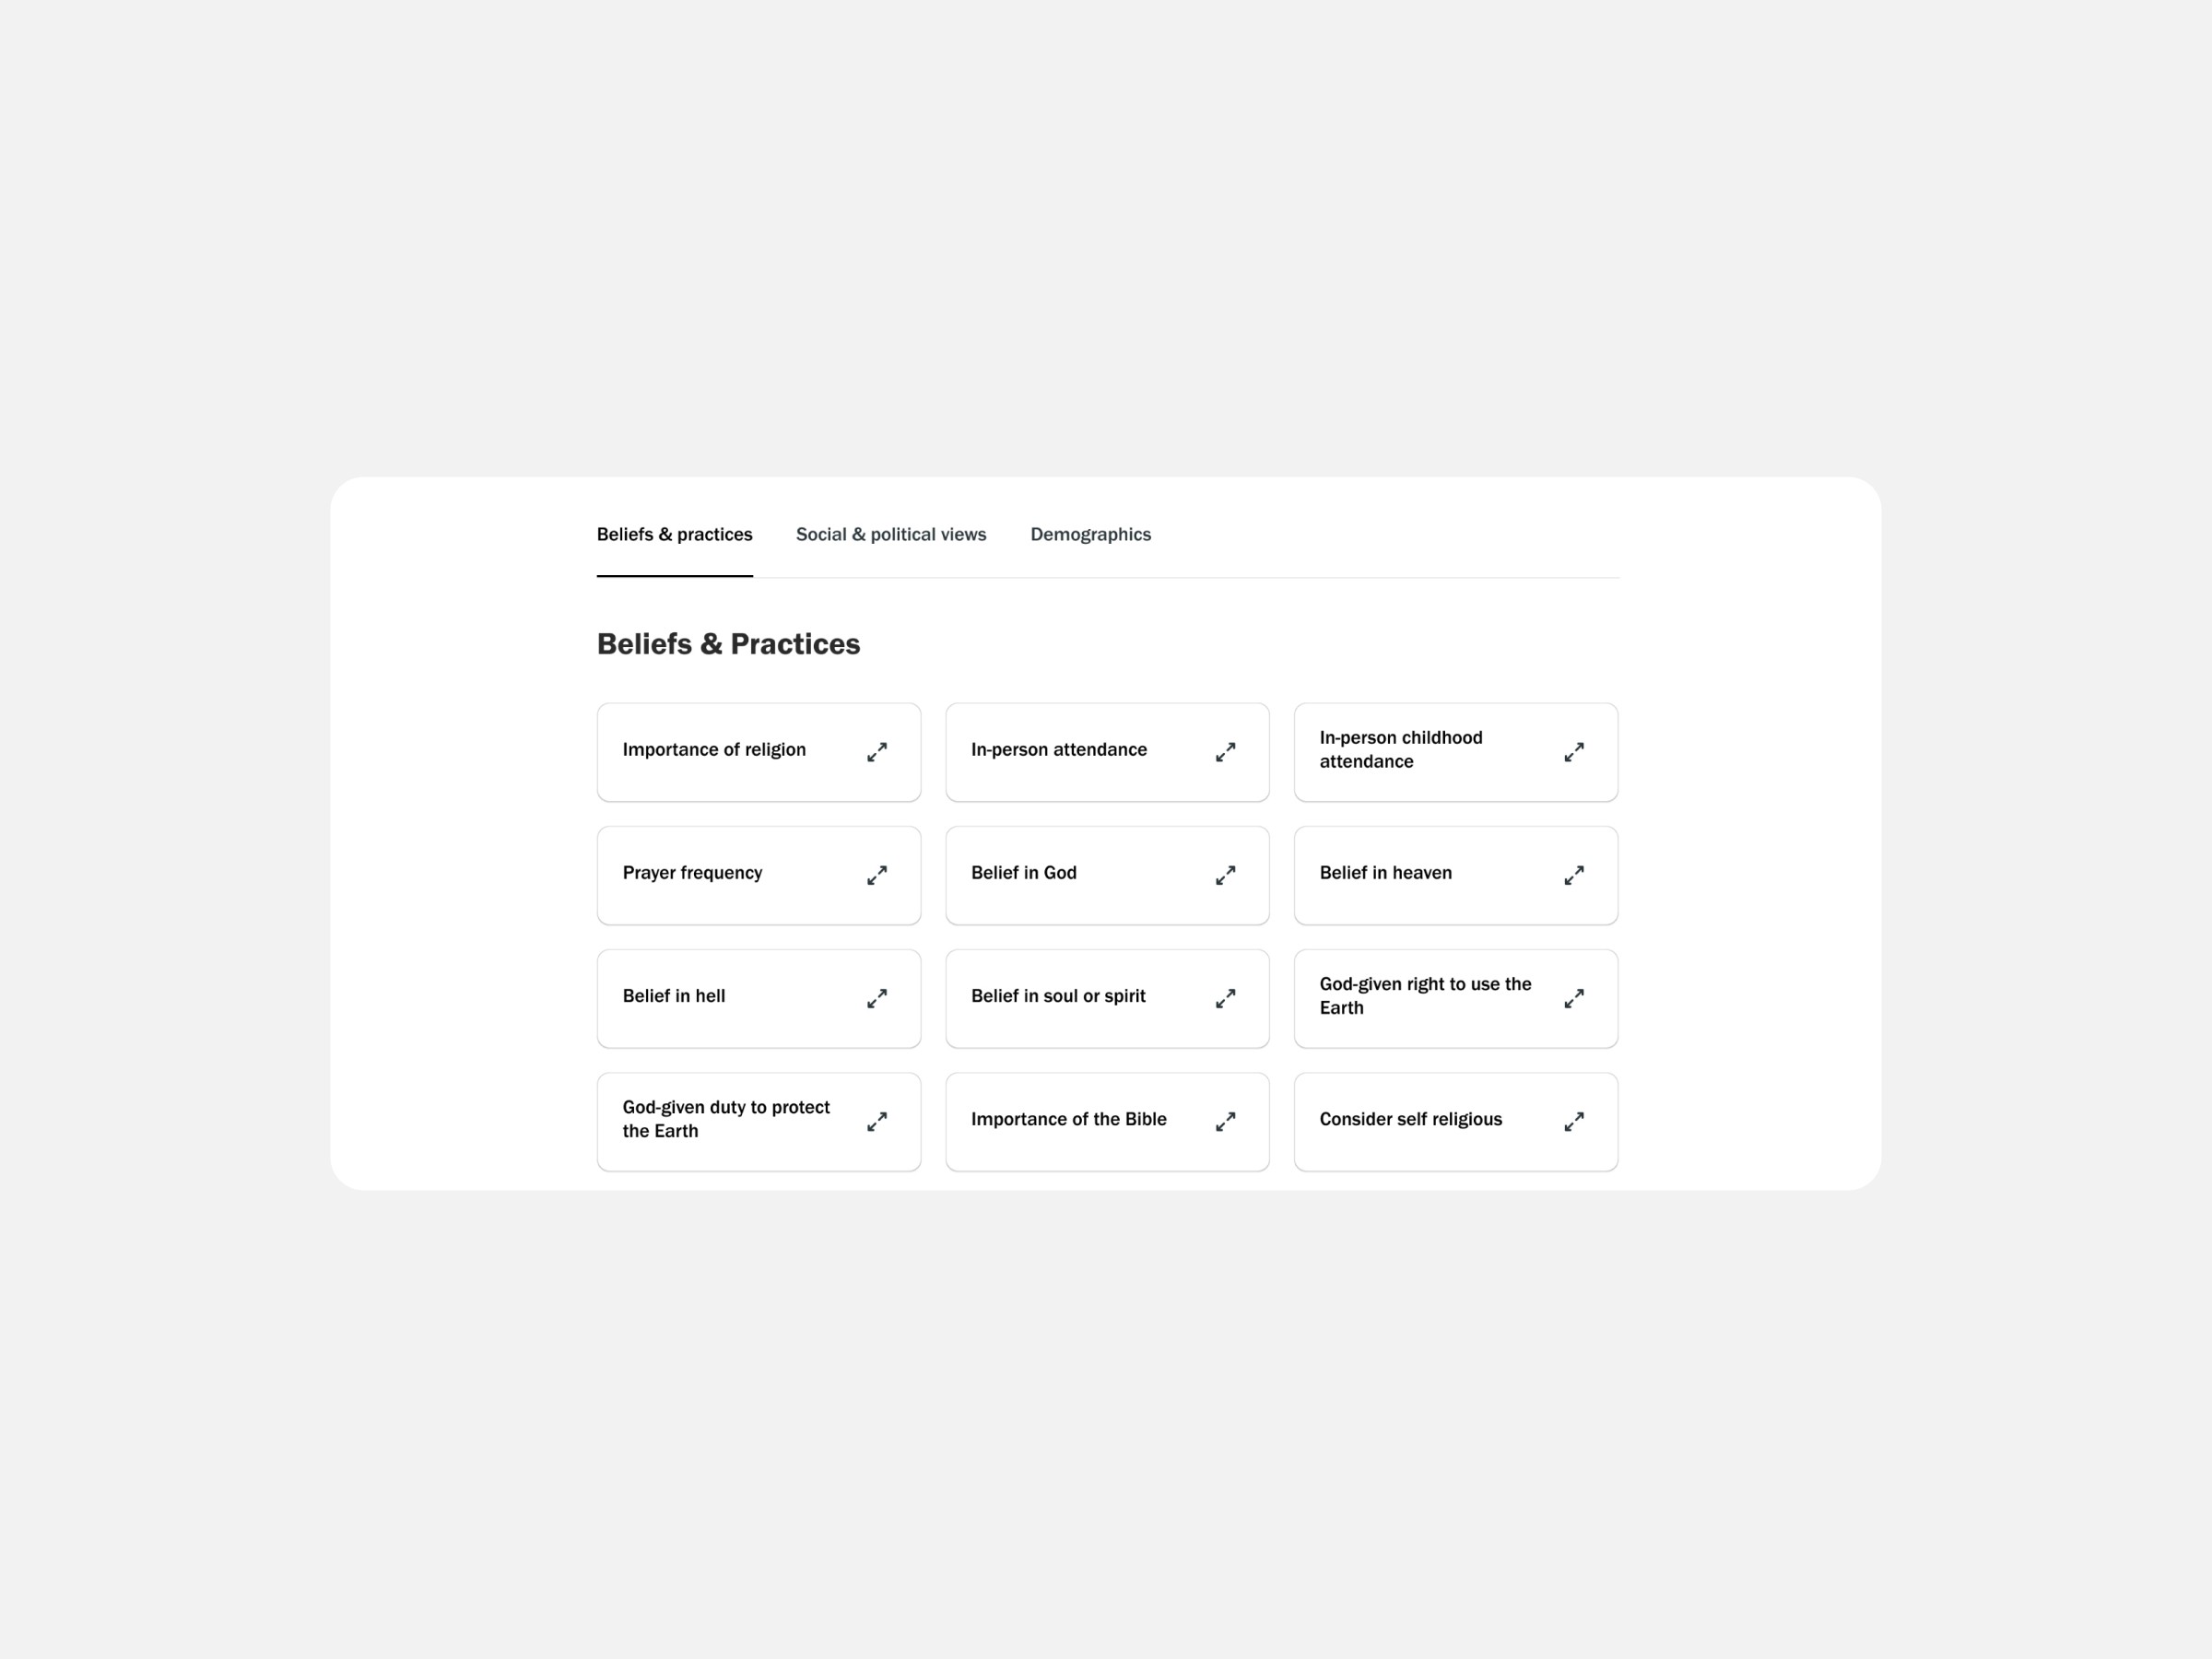Expand icon for God-given duty to protect Earth
Viewport: 2212px width, 1659px height.
(877, 1121)
